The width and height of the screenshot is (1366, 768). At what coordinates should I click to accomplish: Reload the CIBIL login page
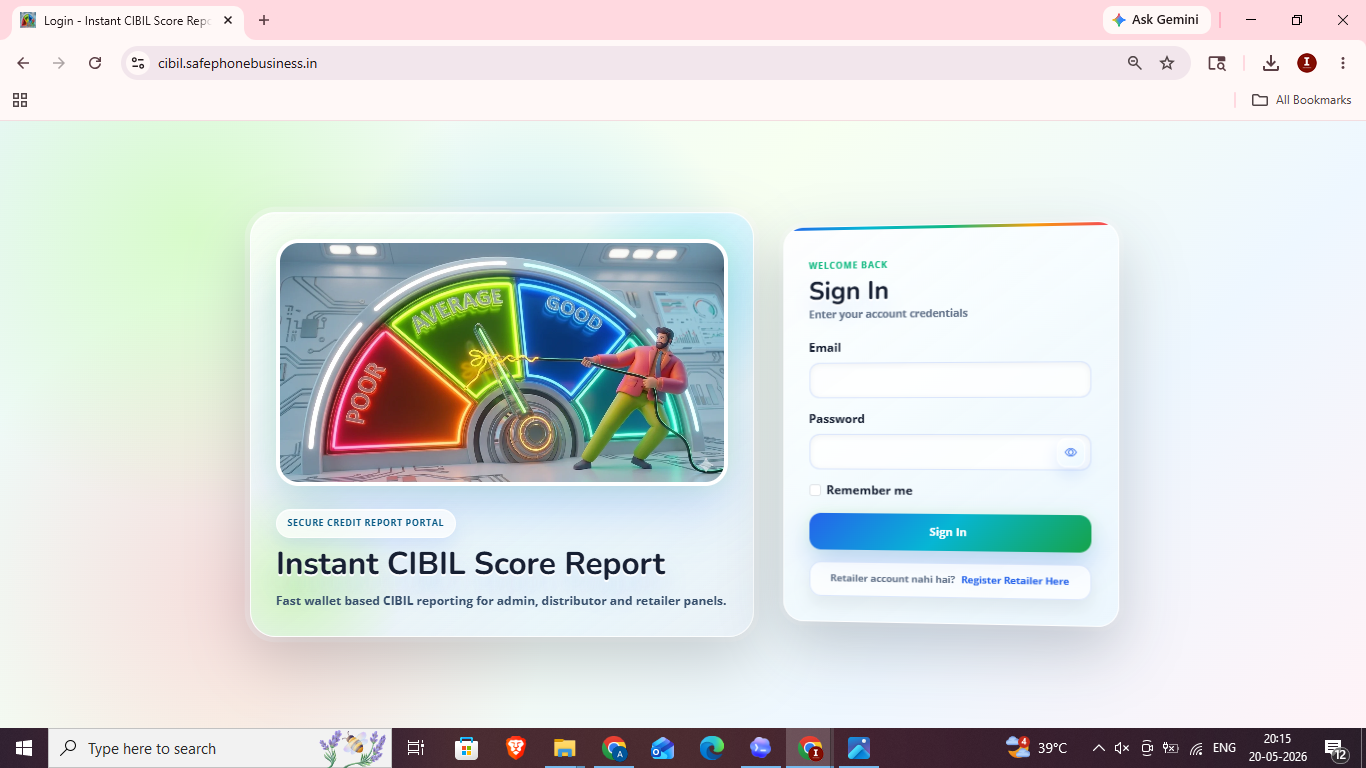(x=95, y=63)
